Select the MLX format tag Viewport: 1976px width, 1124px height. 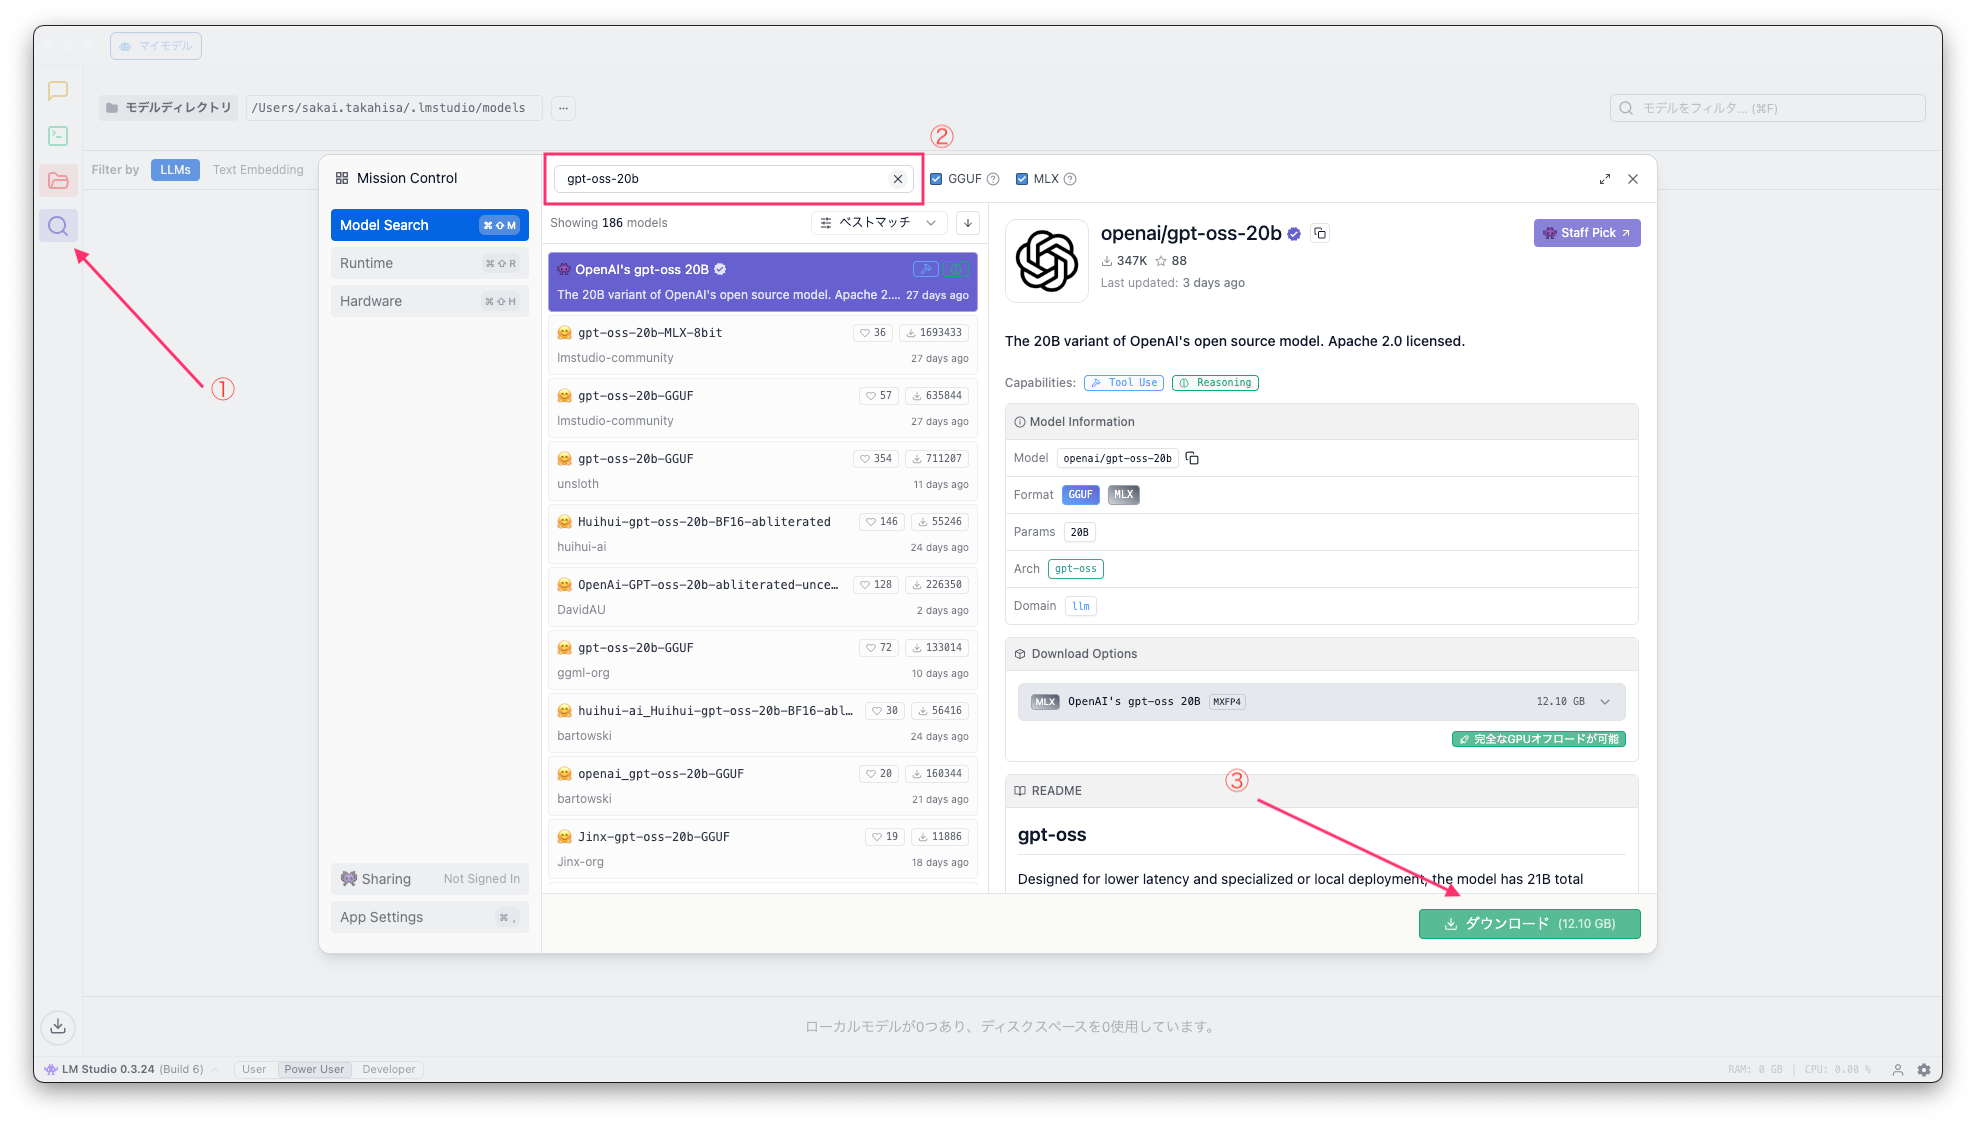point(1124,495)
